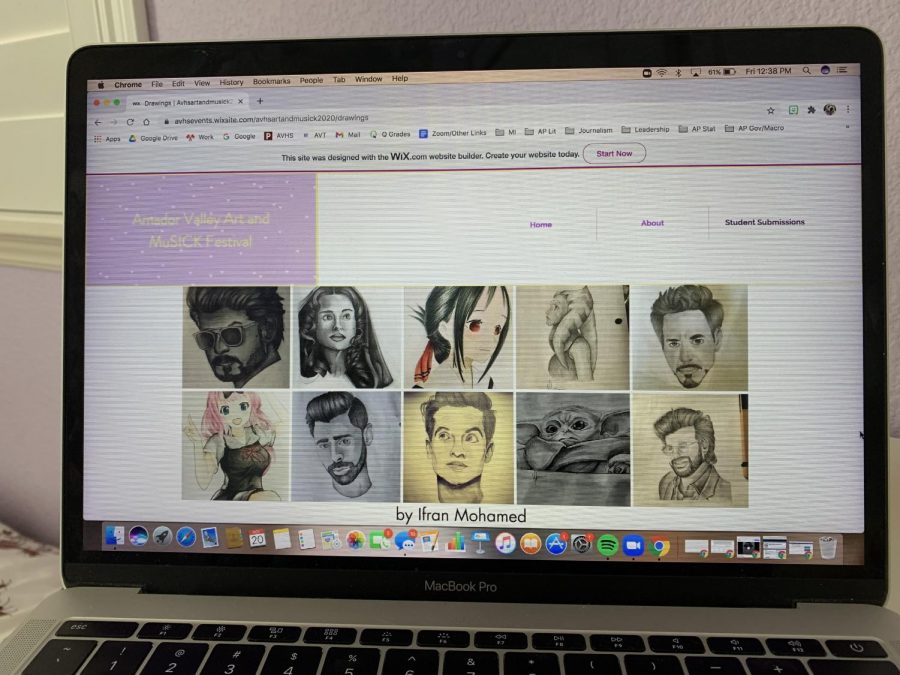Open a new Chrome tab
Image resolution: width=900 pixels, height=675 pixels.
coord(260,101)
